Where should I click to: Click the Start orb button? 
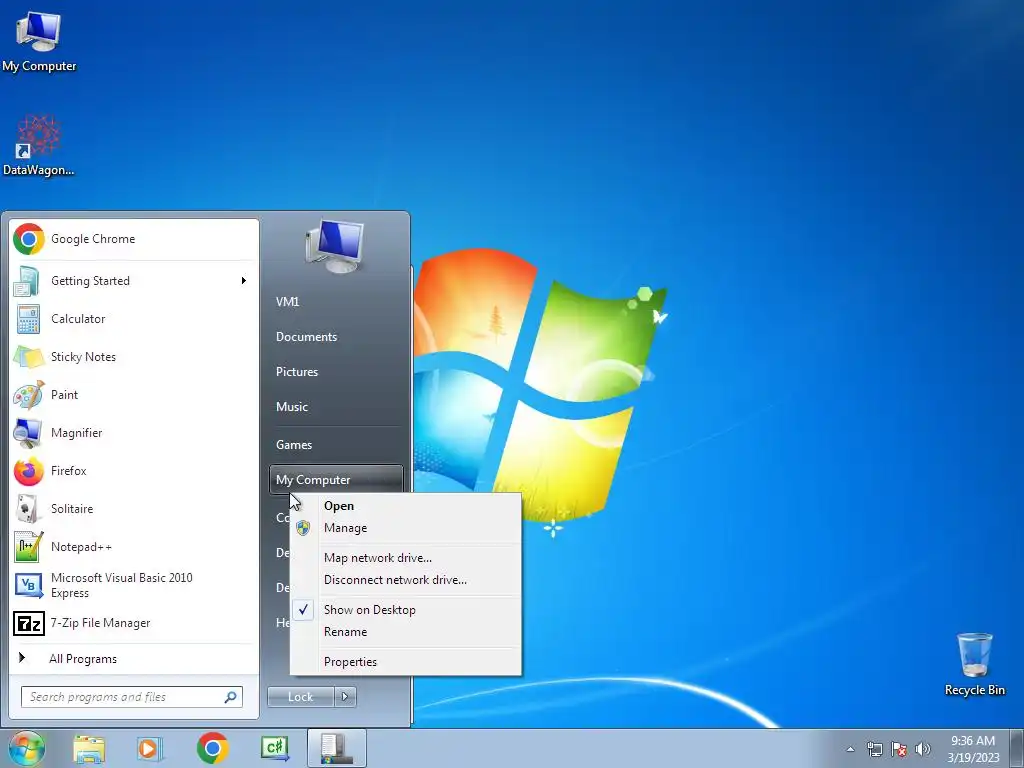26,748
